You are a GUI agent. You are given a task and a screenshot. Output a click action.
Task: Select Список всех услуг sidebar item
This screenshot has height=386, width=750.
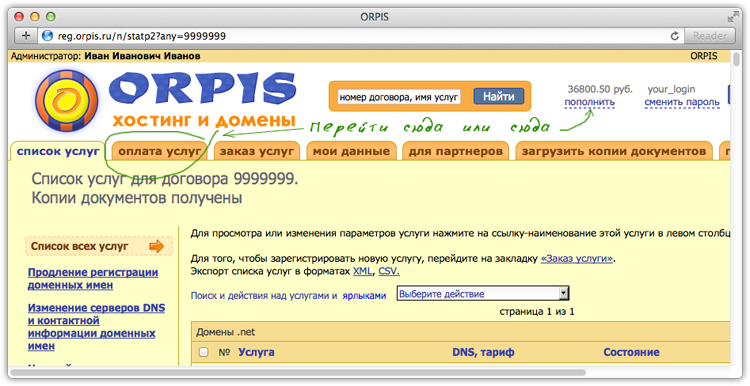point(99,247)
